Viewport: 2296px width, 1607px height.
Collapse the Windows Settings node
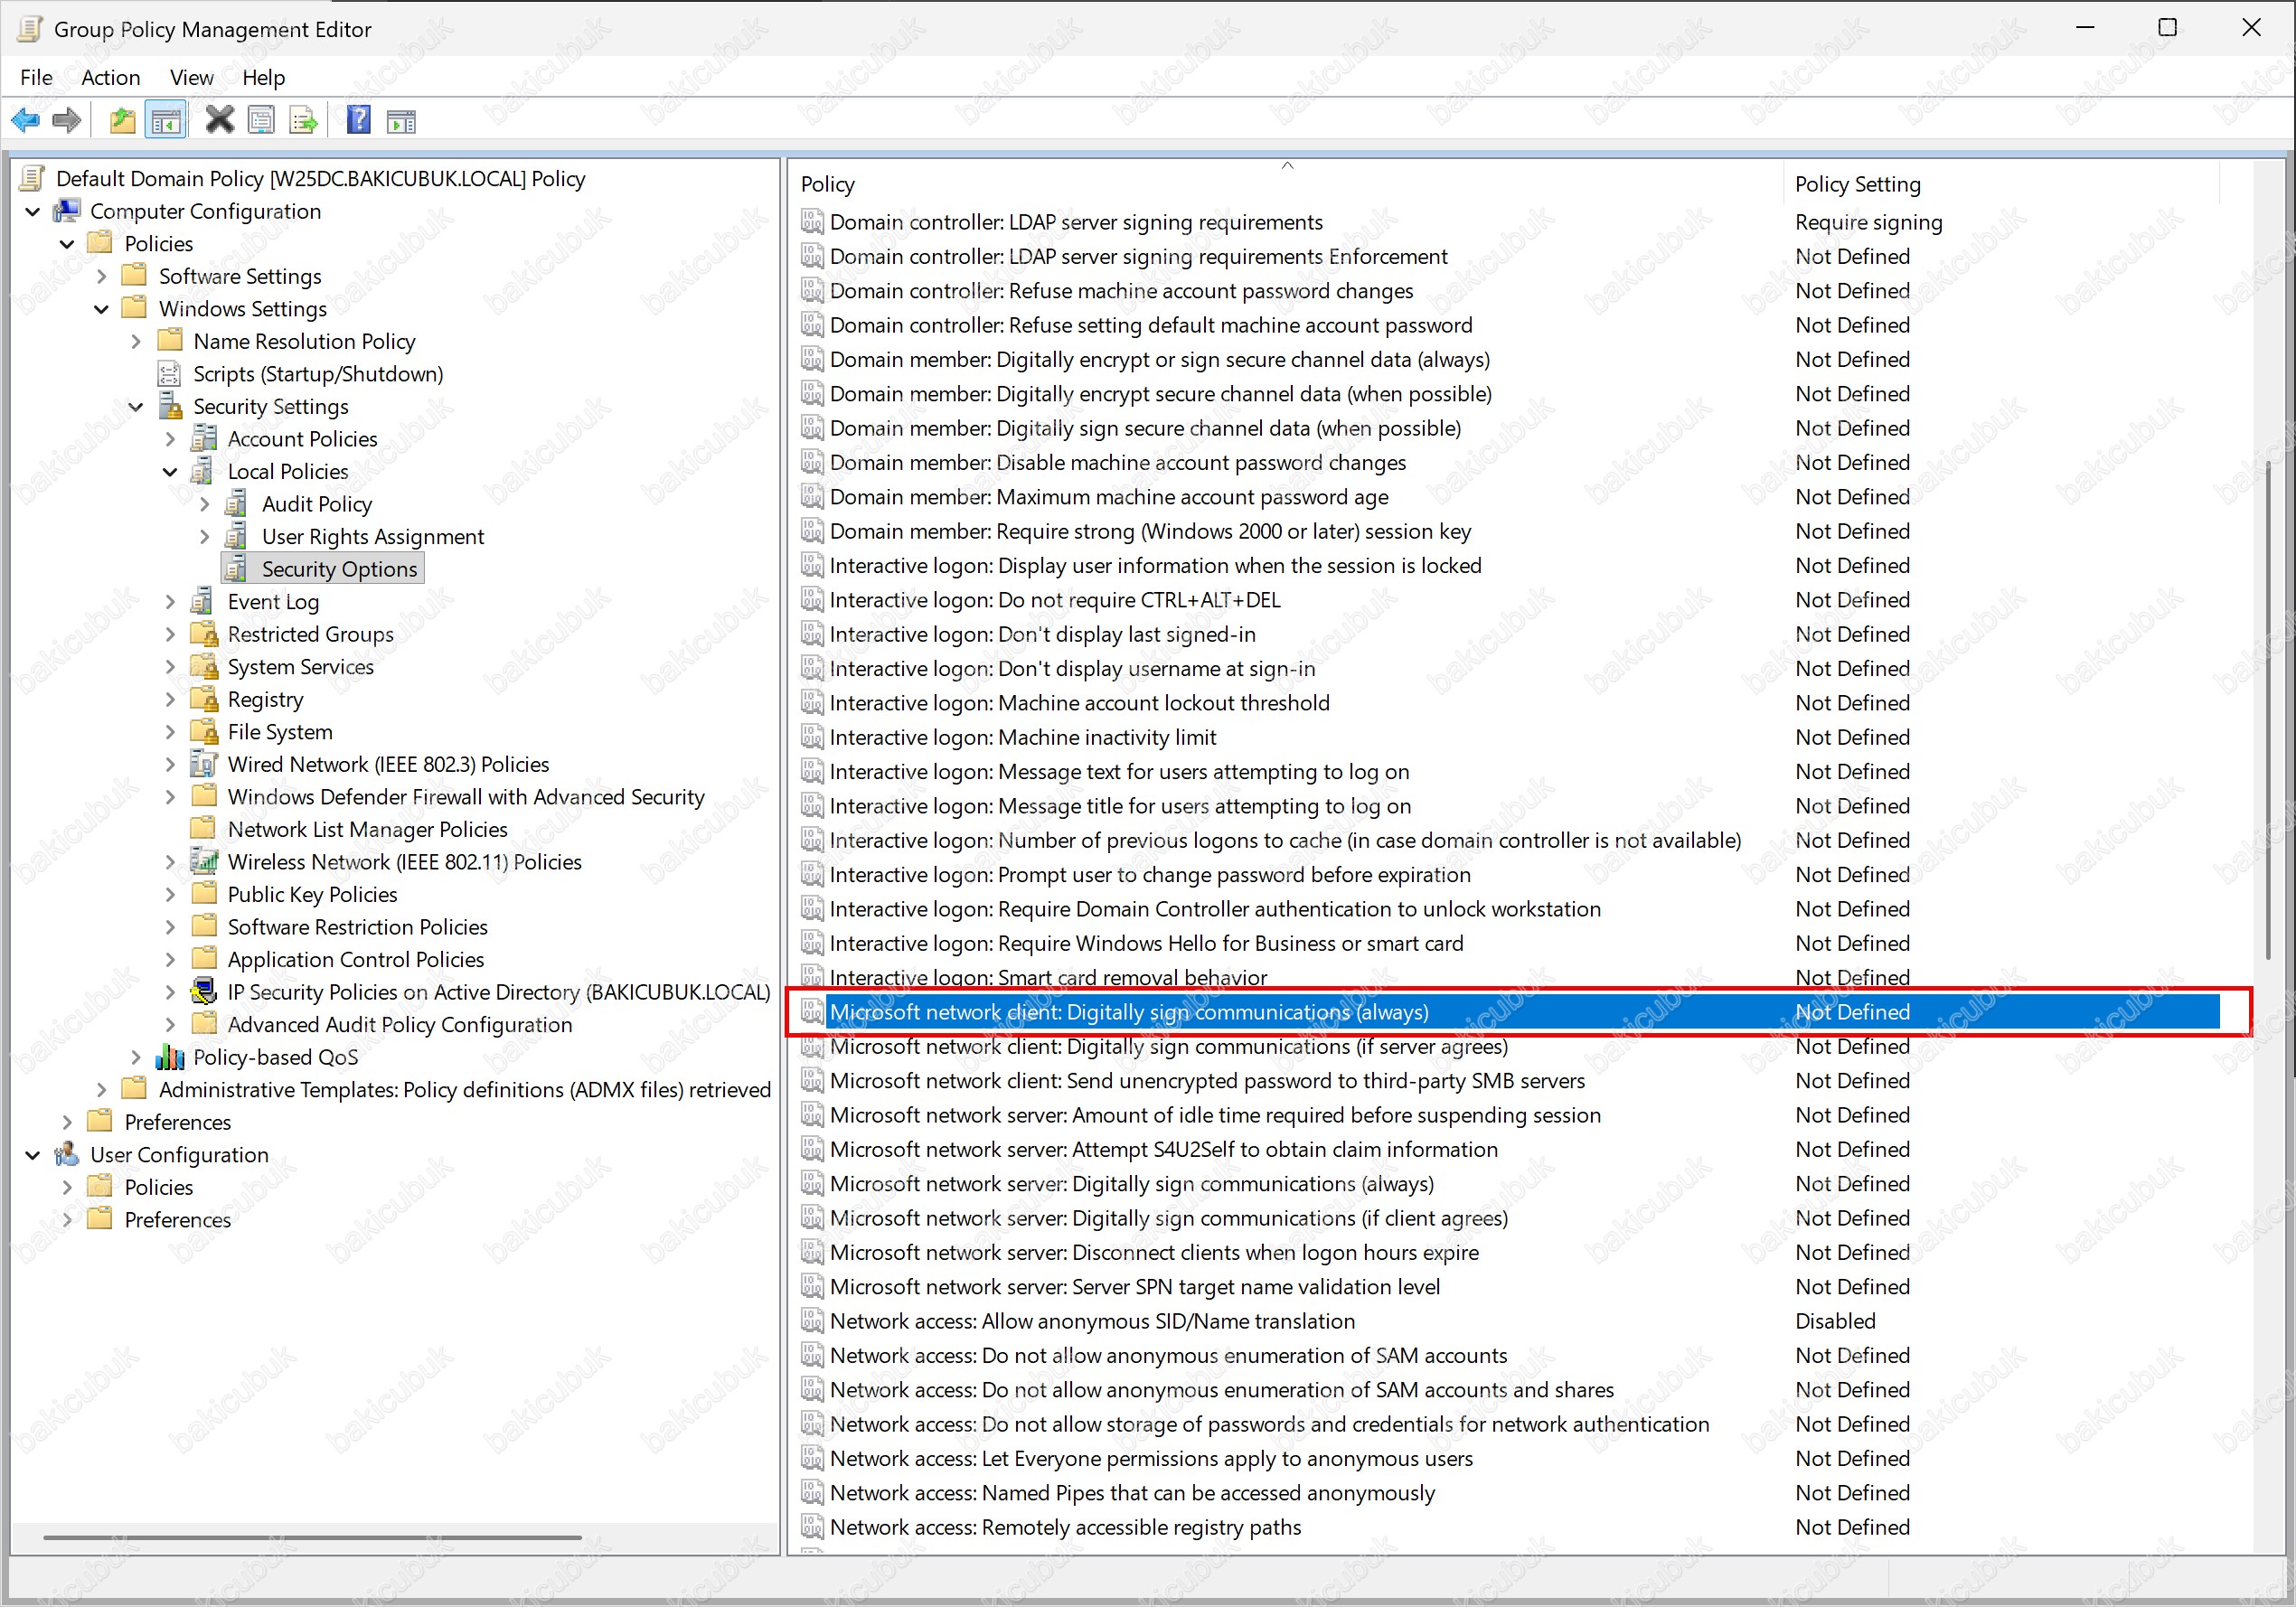point(101,309)
